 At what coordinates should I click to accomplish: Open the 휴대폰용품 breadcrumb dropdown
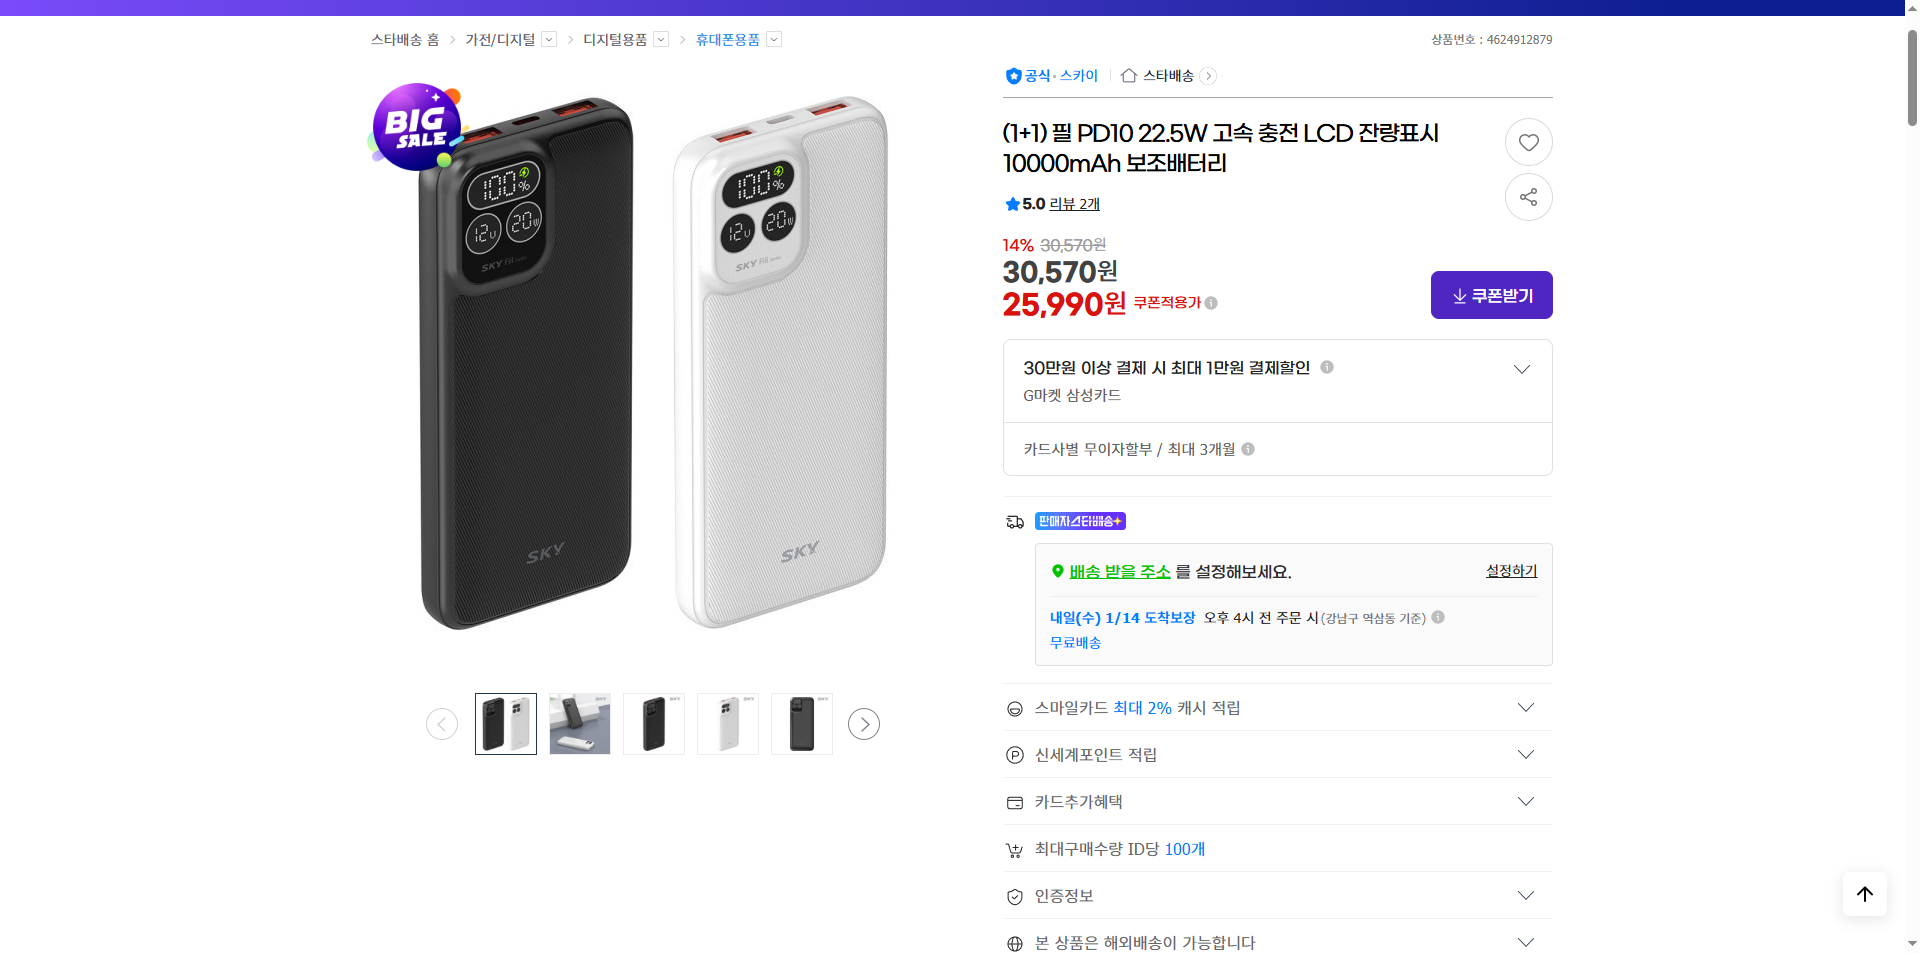coord(773,39)
